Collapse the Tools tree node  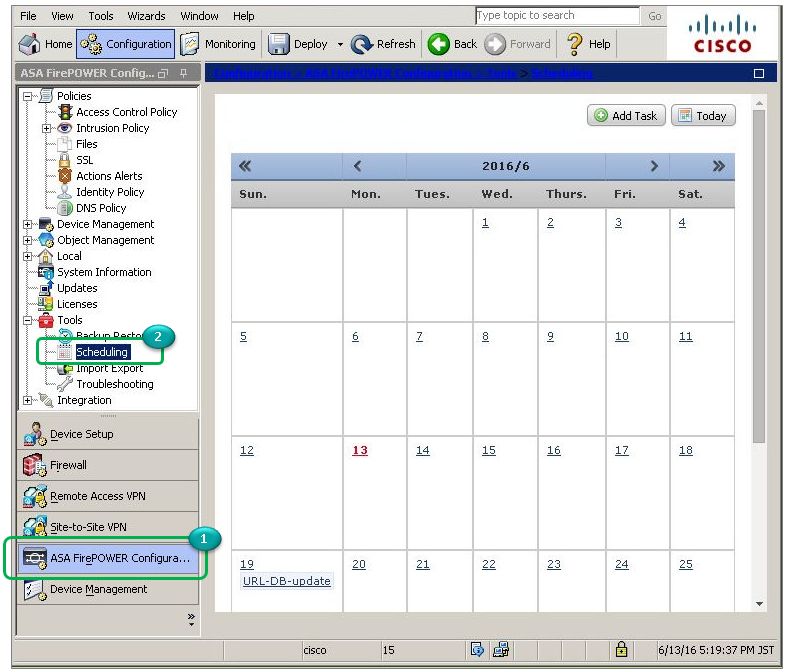pos(28,320)
